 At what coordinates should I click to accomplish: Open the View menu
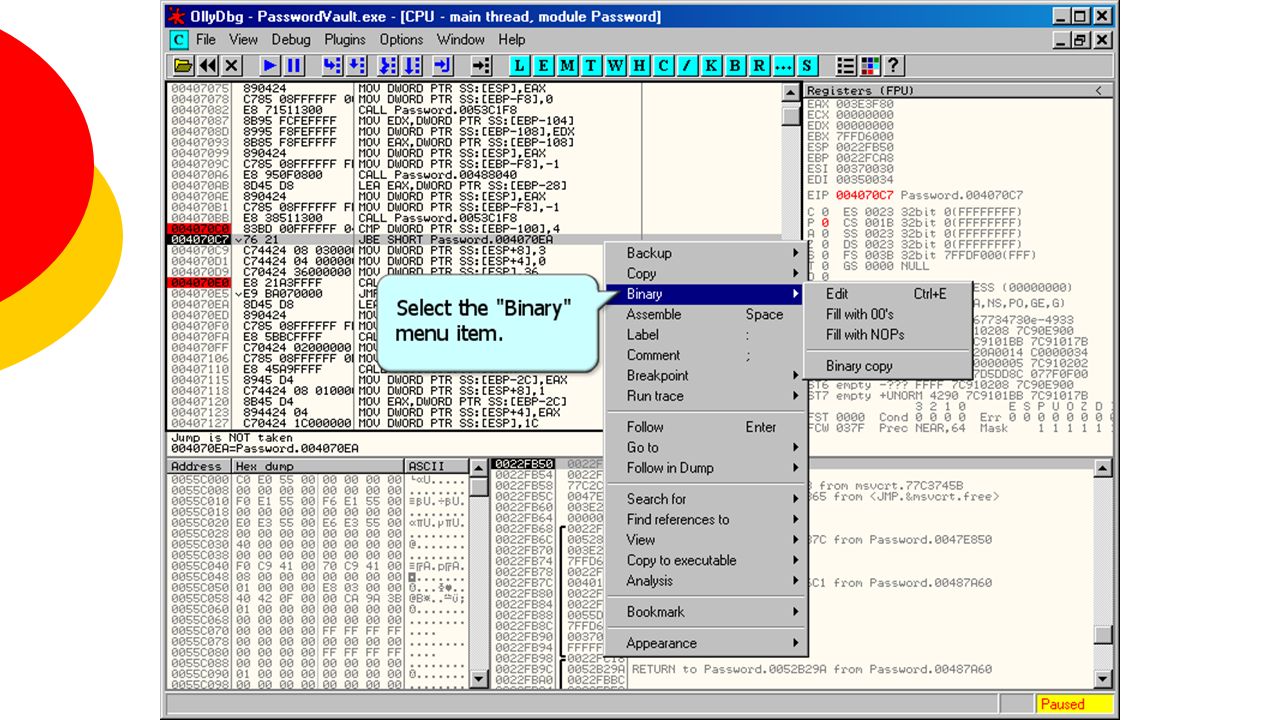point(243,40)
